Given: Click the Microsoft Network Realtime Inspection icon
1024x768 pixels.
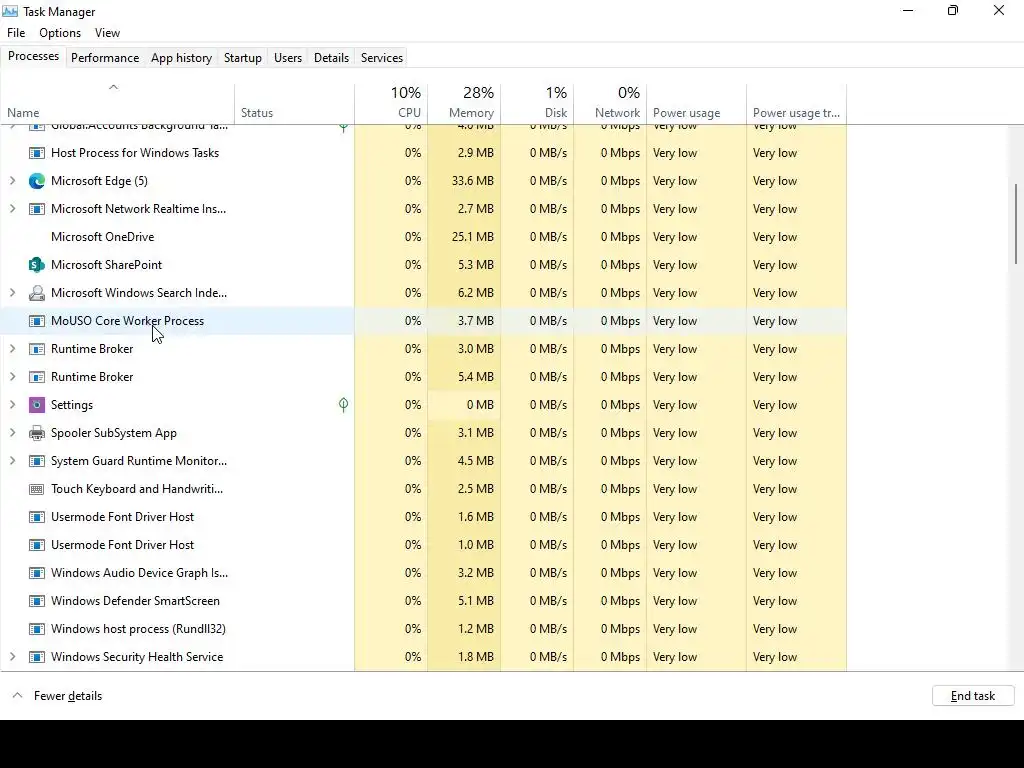Looking at the screenshot, I should (37, 209).
